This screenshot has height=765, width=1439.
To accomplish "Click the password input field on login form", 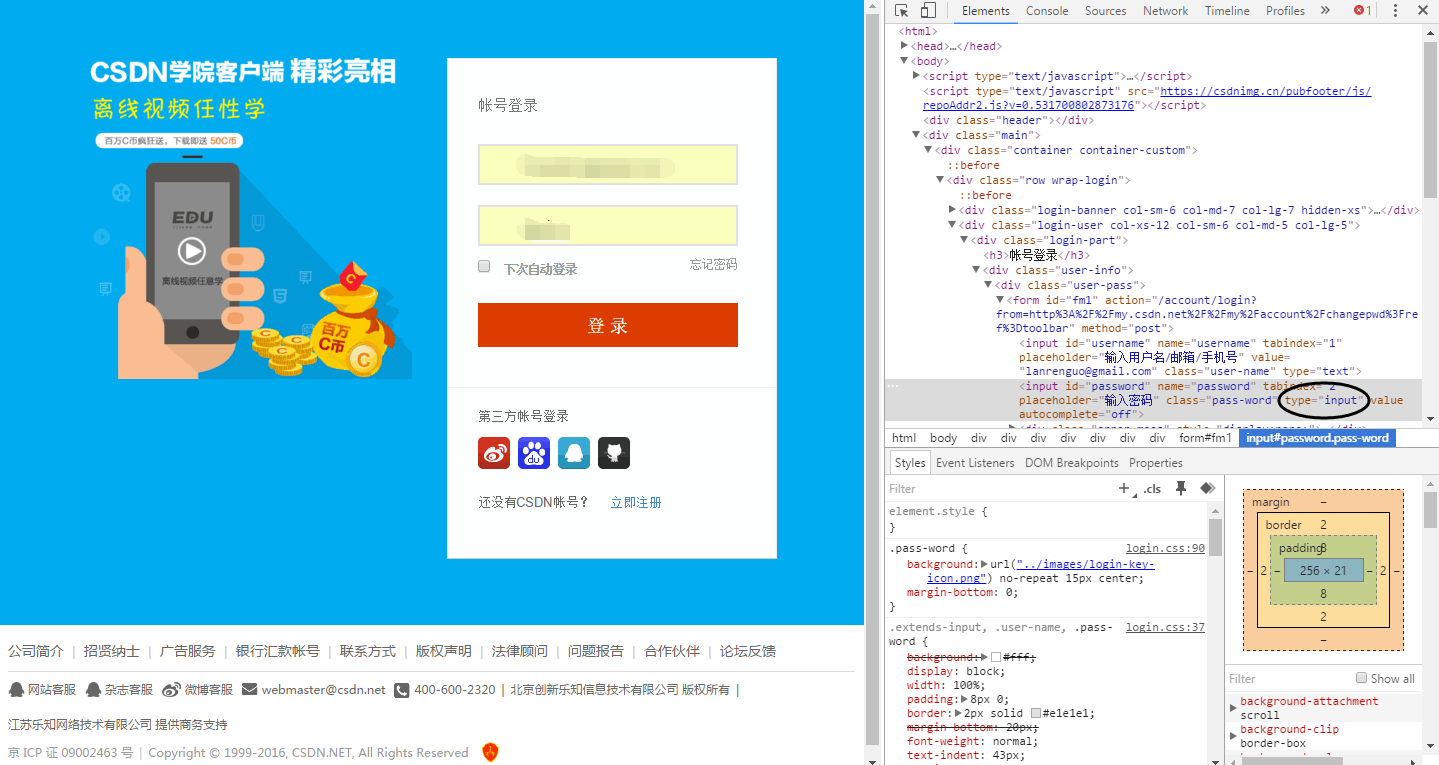I will coord(608,225).
